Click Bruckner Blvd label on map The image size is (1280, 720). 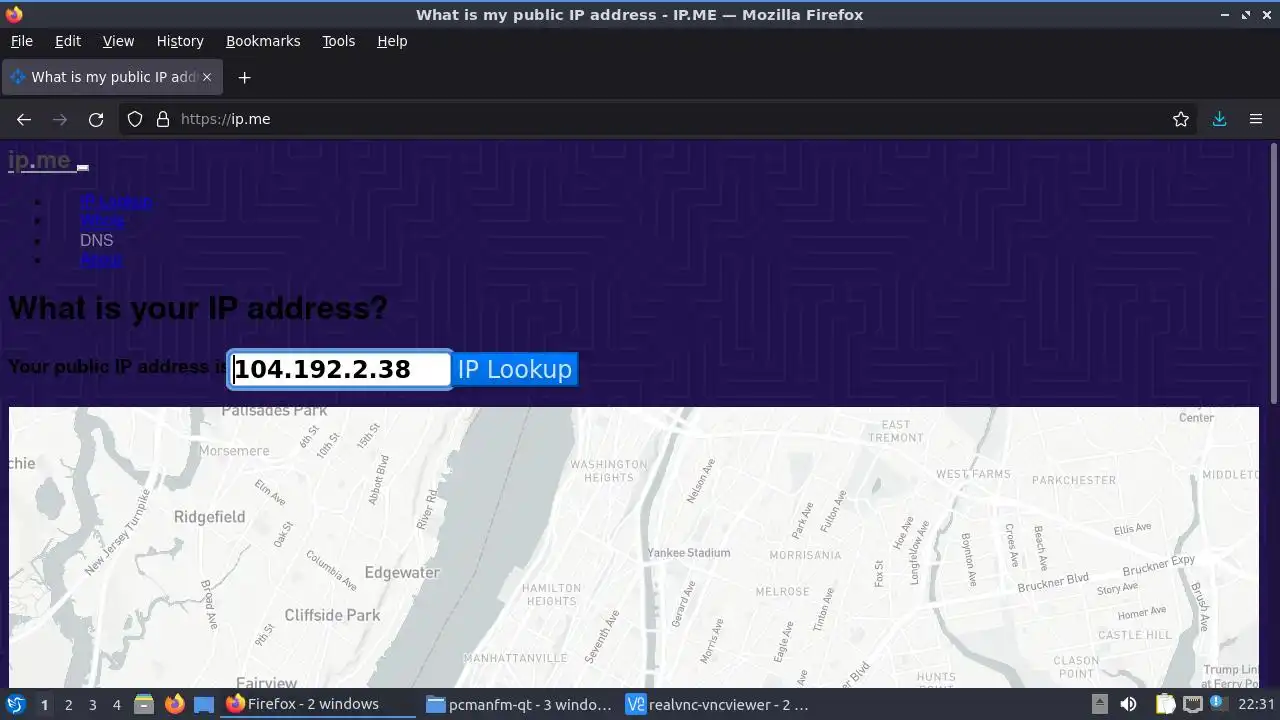pyautogui.click(x=1053, y=583)
